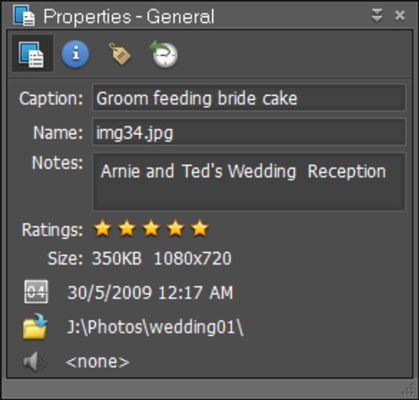Set rating to five stars
Screen dimensions: 419x400
click(200, 229)
